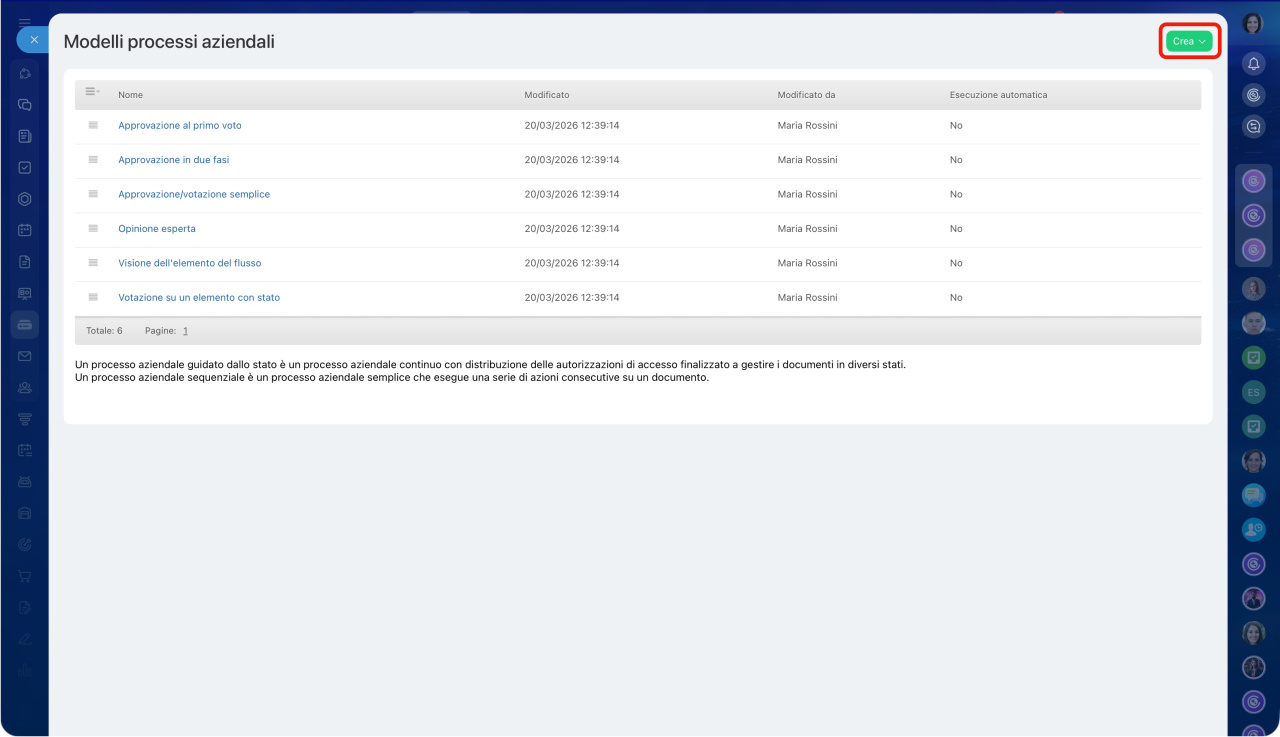Sort by the Modificato column header
Image resolution: width=1280 pixels, height=737 pixels.
547,95
